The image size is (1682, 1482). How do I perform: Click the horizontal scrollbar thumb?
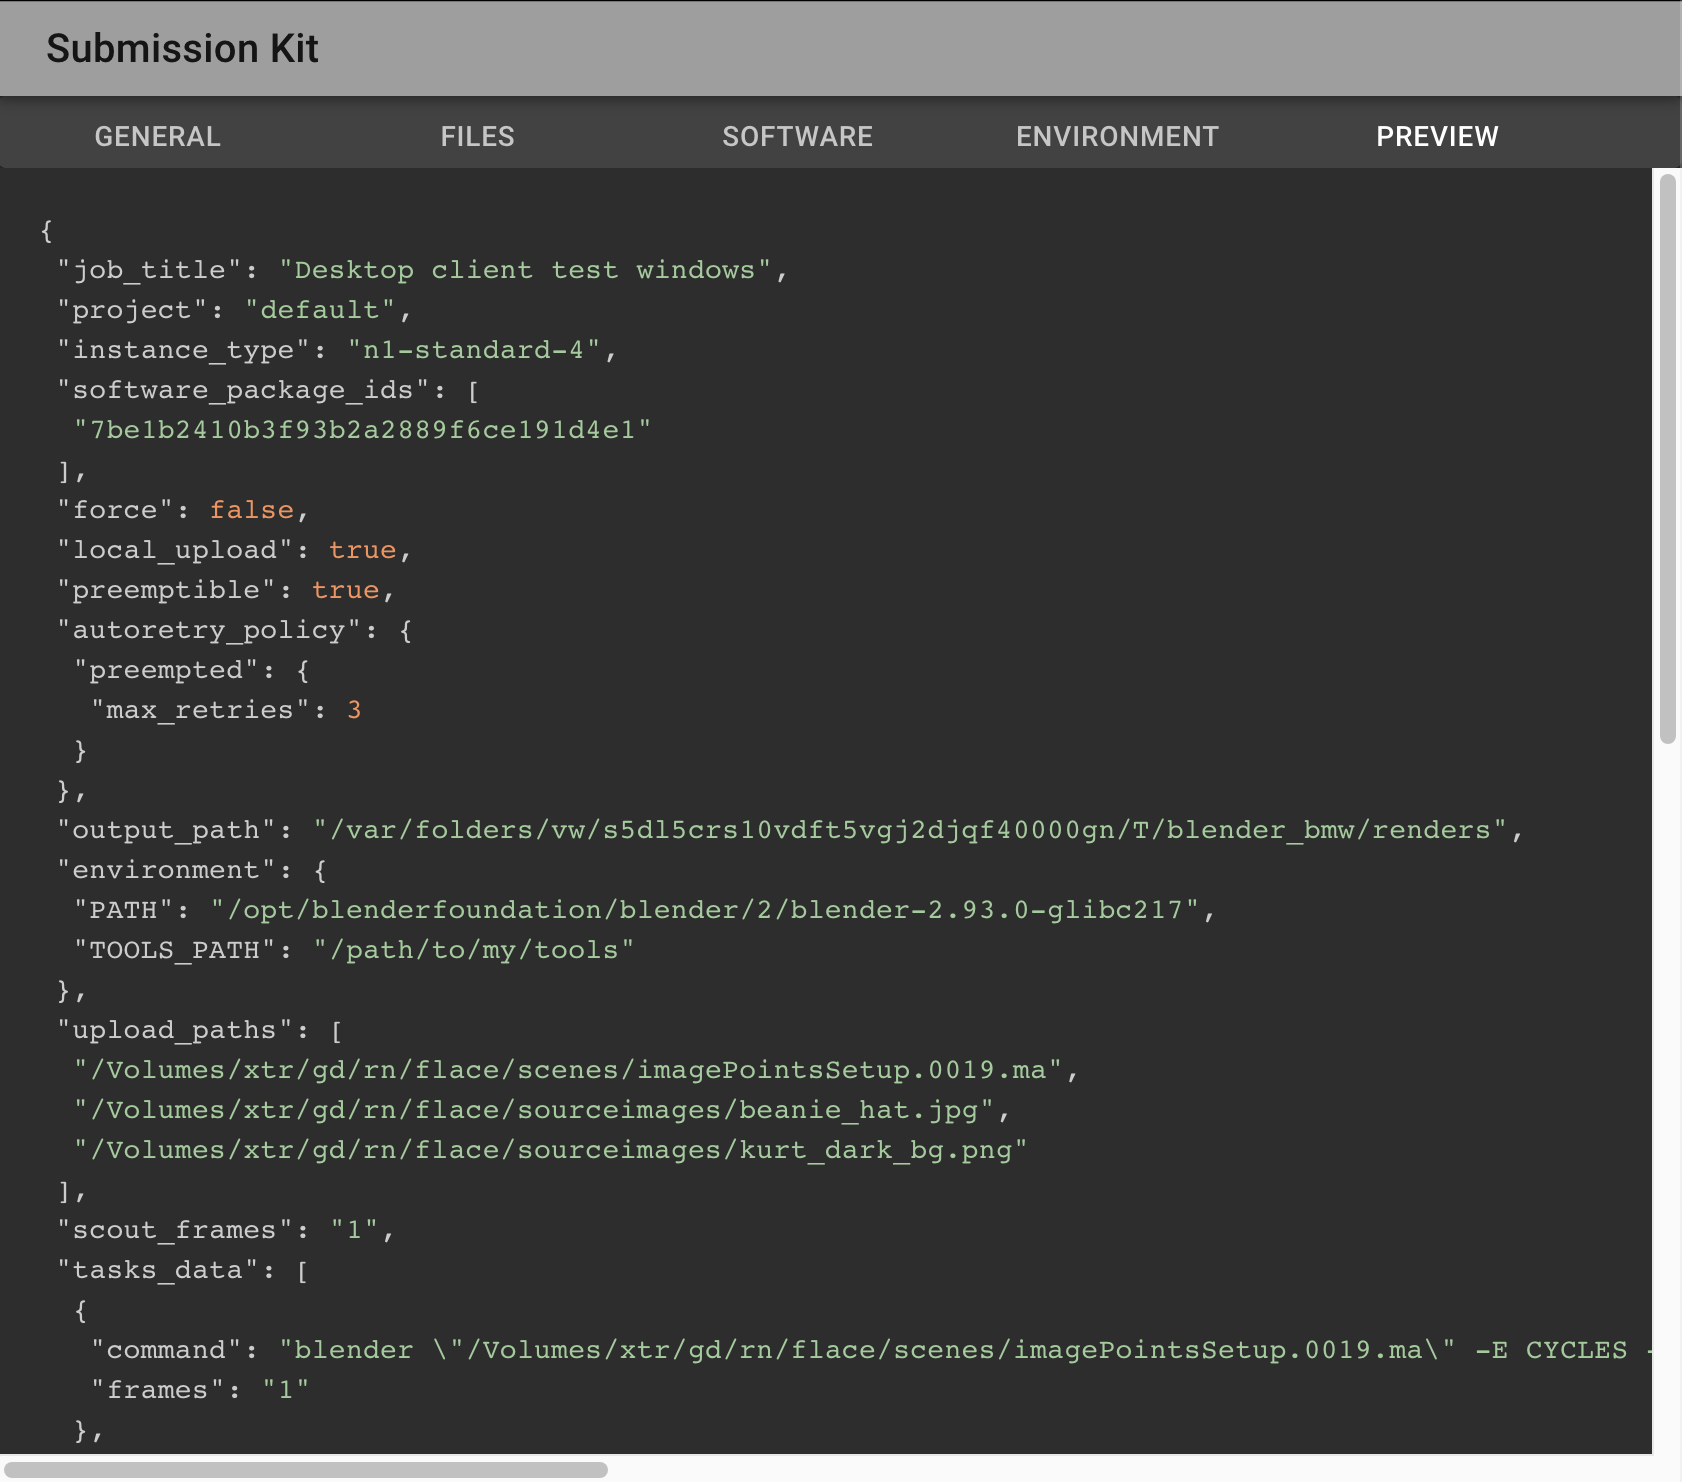tap(306, 1470)
